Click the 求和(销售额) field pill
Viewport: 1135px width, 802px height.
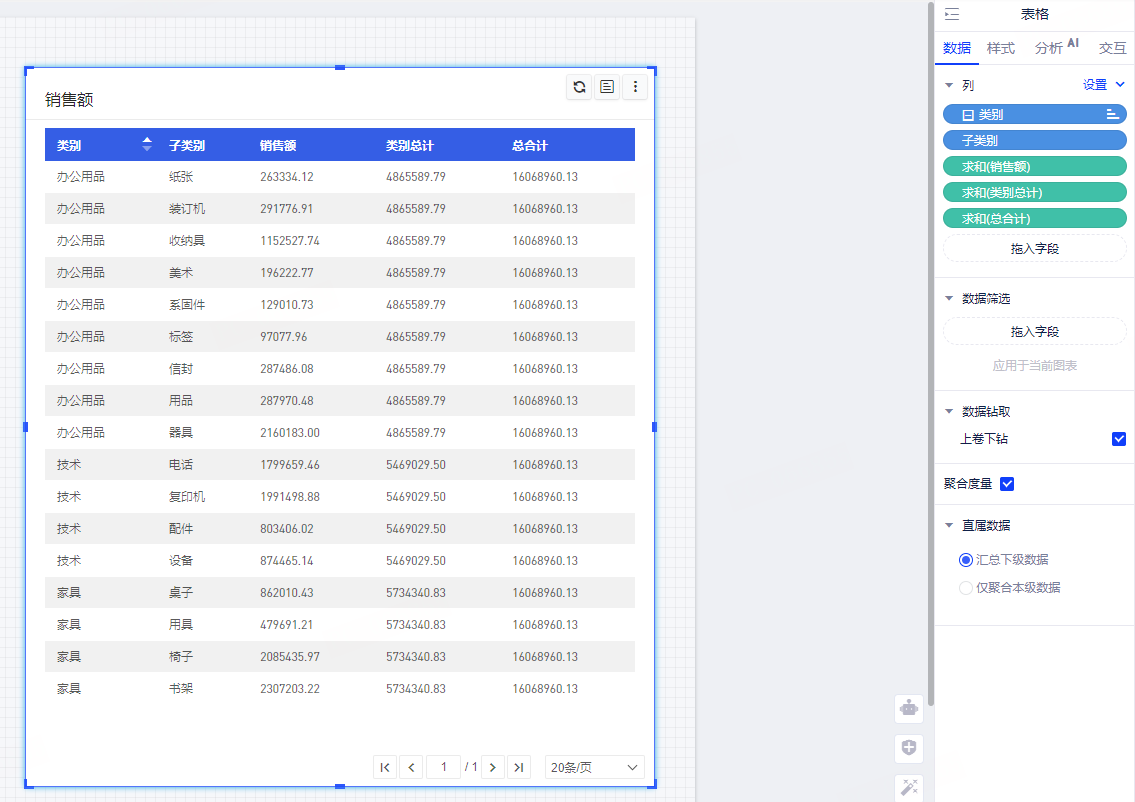click(x=1034, y=167)
